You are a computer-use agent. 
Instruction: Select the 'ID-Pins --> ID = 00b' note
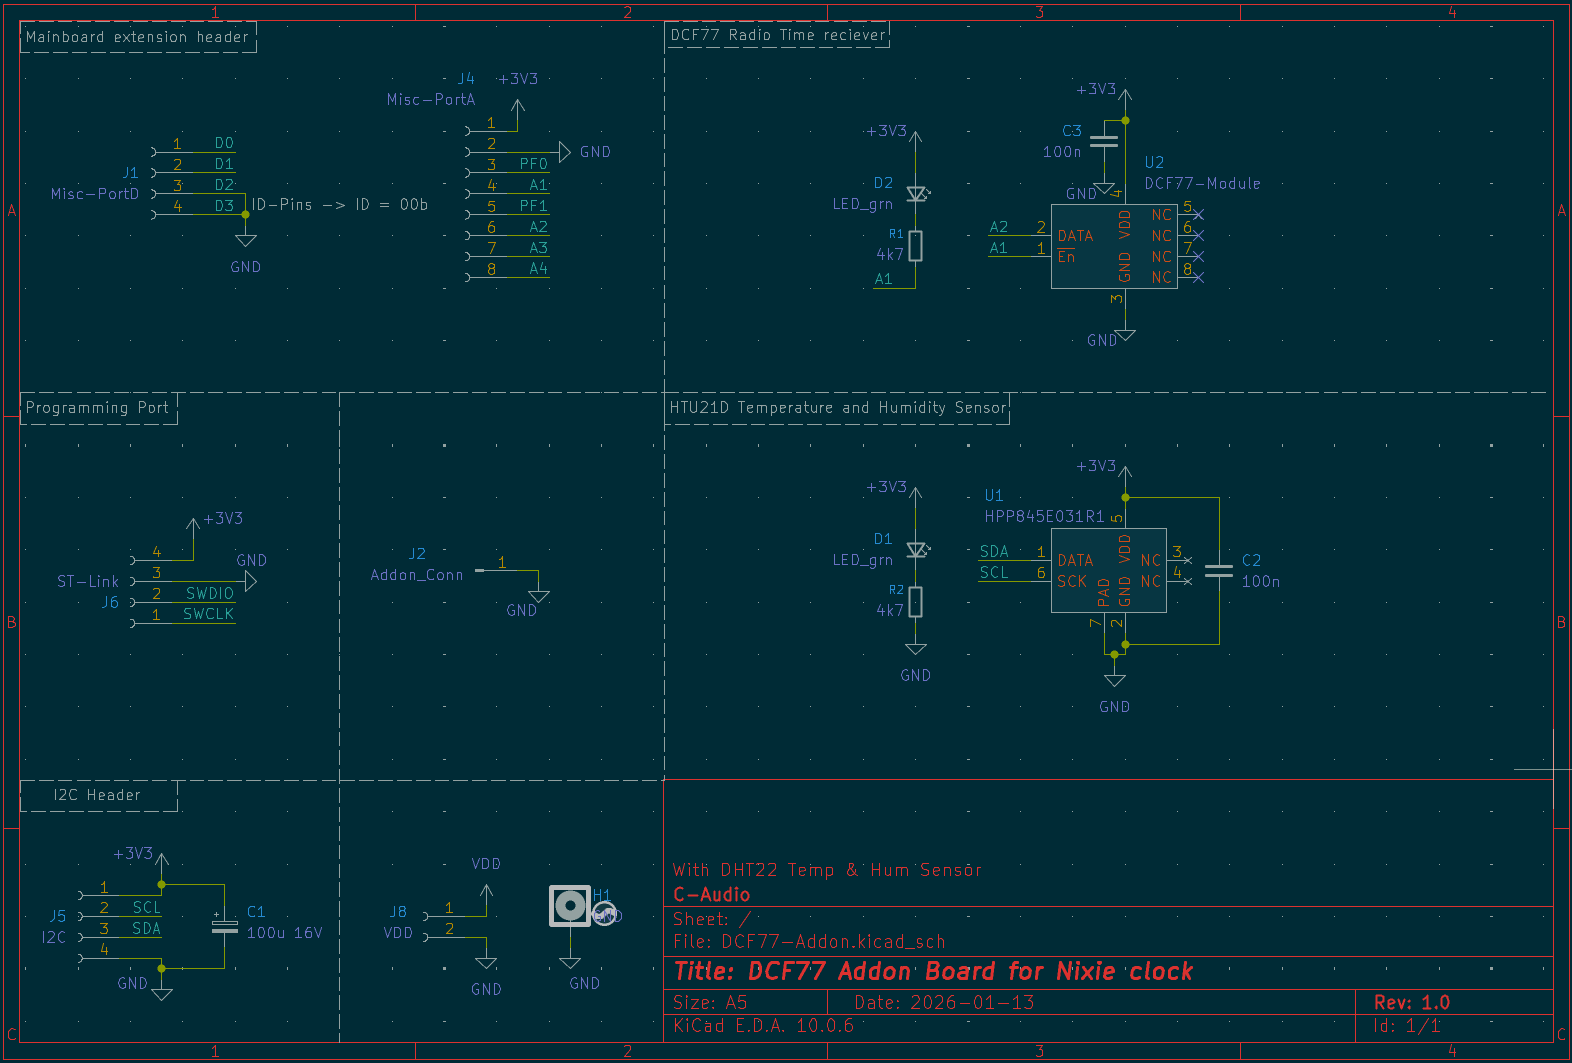point(340,205)
